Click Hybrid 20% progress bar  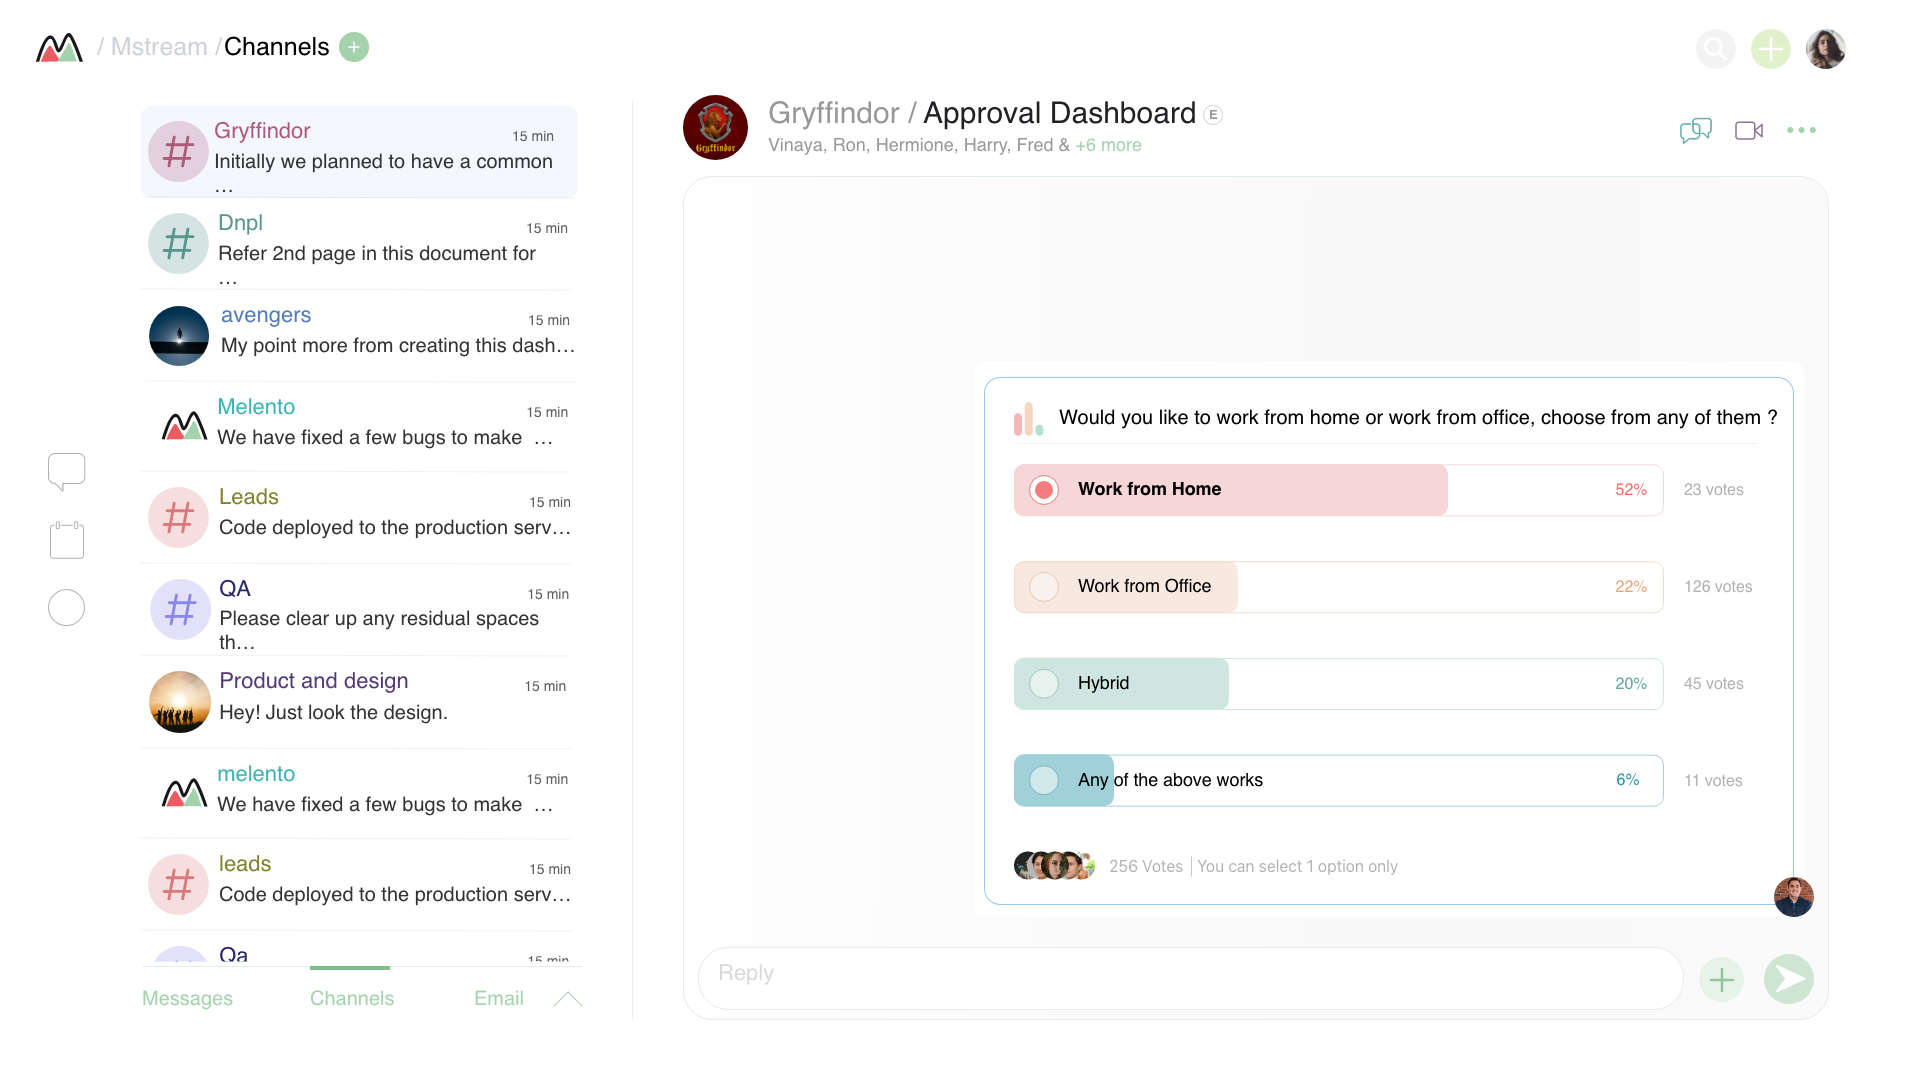pos(1338,684)
